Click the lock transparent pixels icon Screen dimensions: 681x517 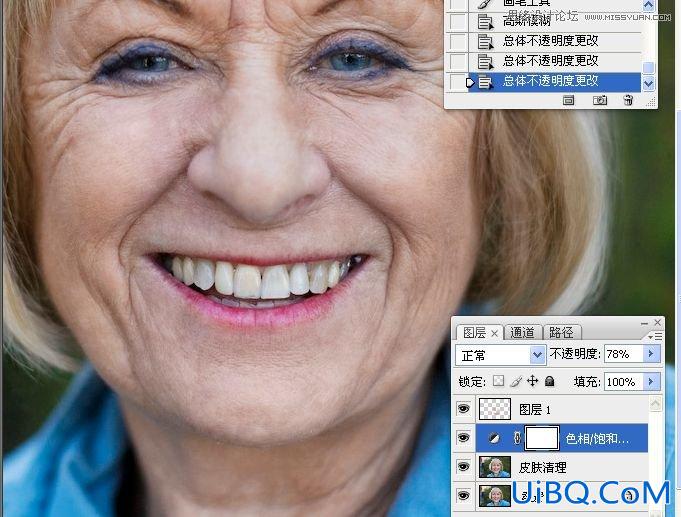coord(499,381)
